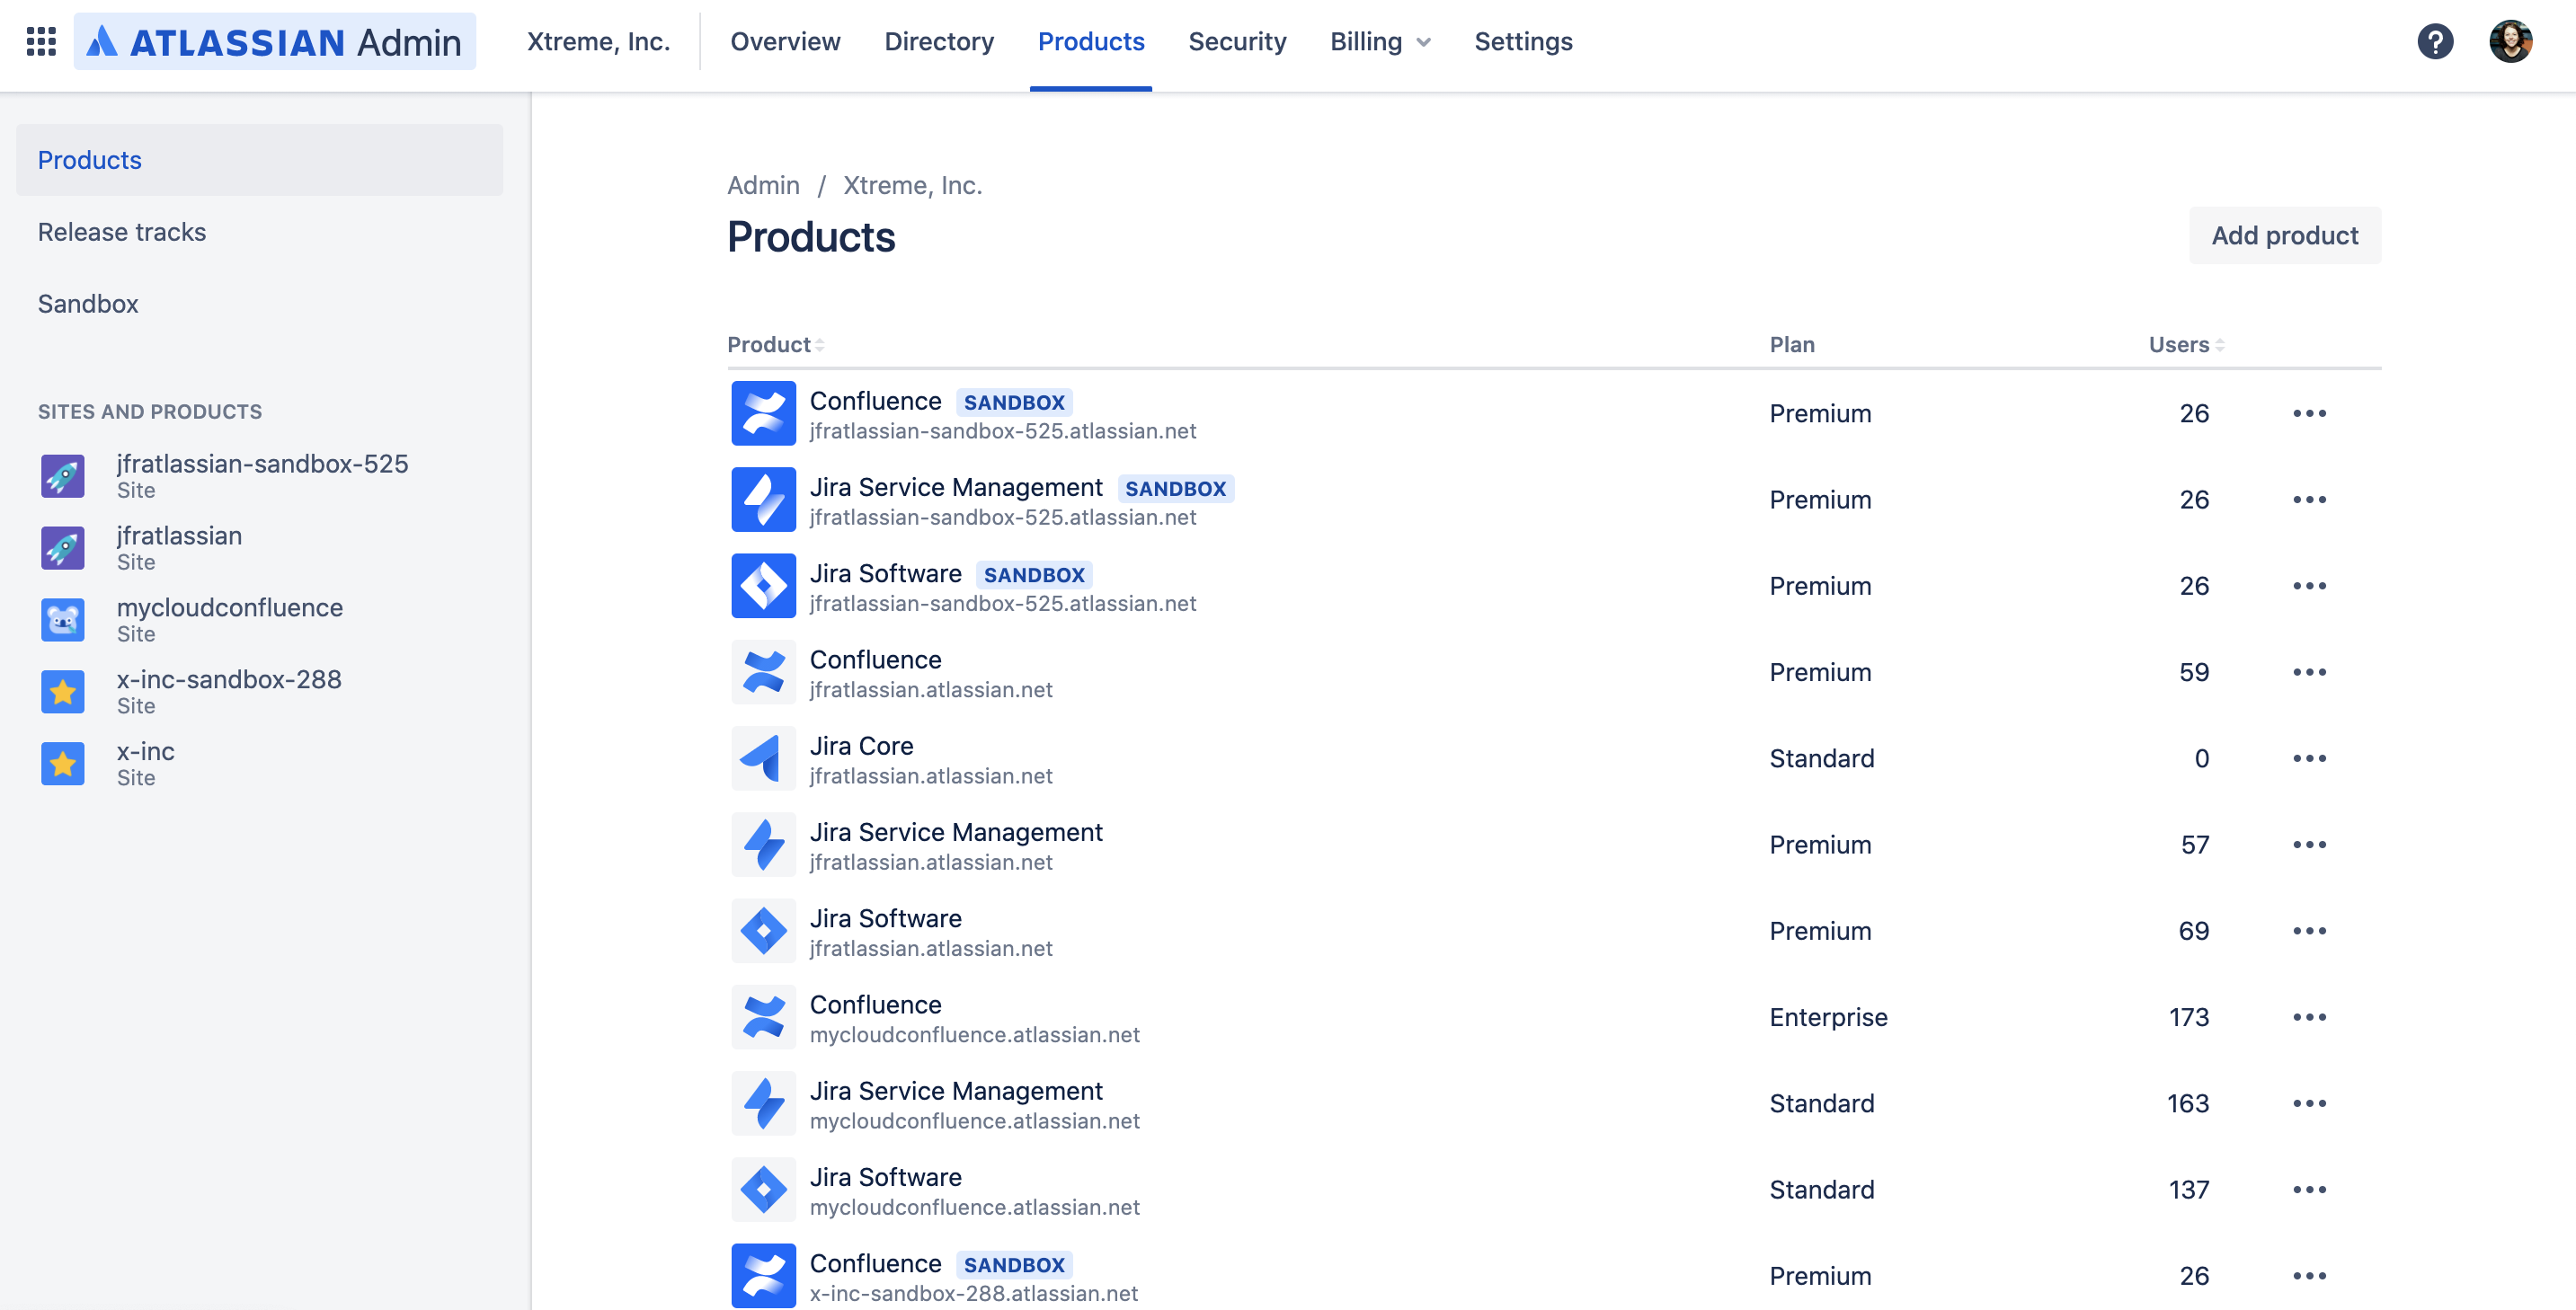Click the Jira Service Management icon under mycloudconfluence
Image resolution: width=2576 pixels, height=1310 pixels.
763,1103
